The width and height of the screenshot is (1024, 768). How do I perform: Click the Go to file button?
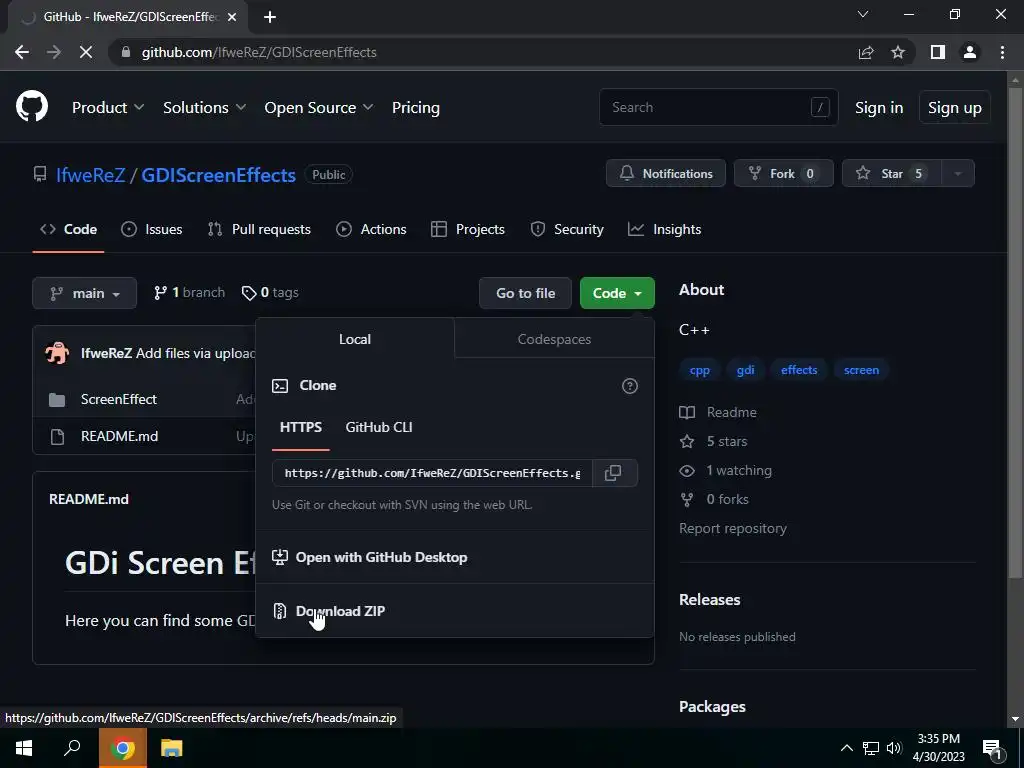(526, 293)
